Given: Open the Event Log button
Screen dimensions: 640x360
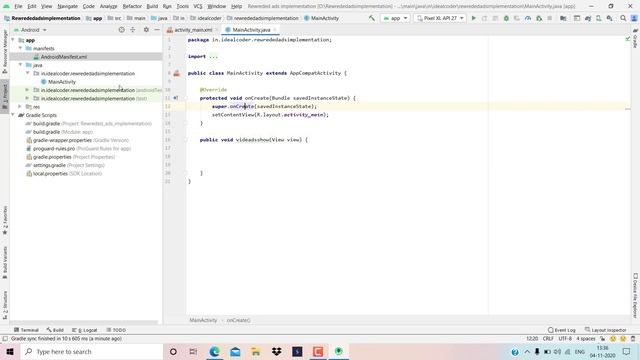Looking at the screenshot, I should [562, 330].
